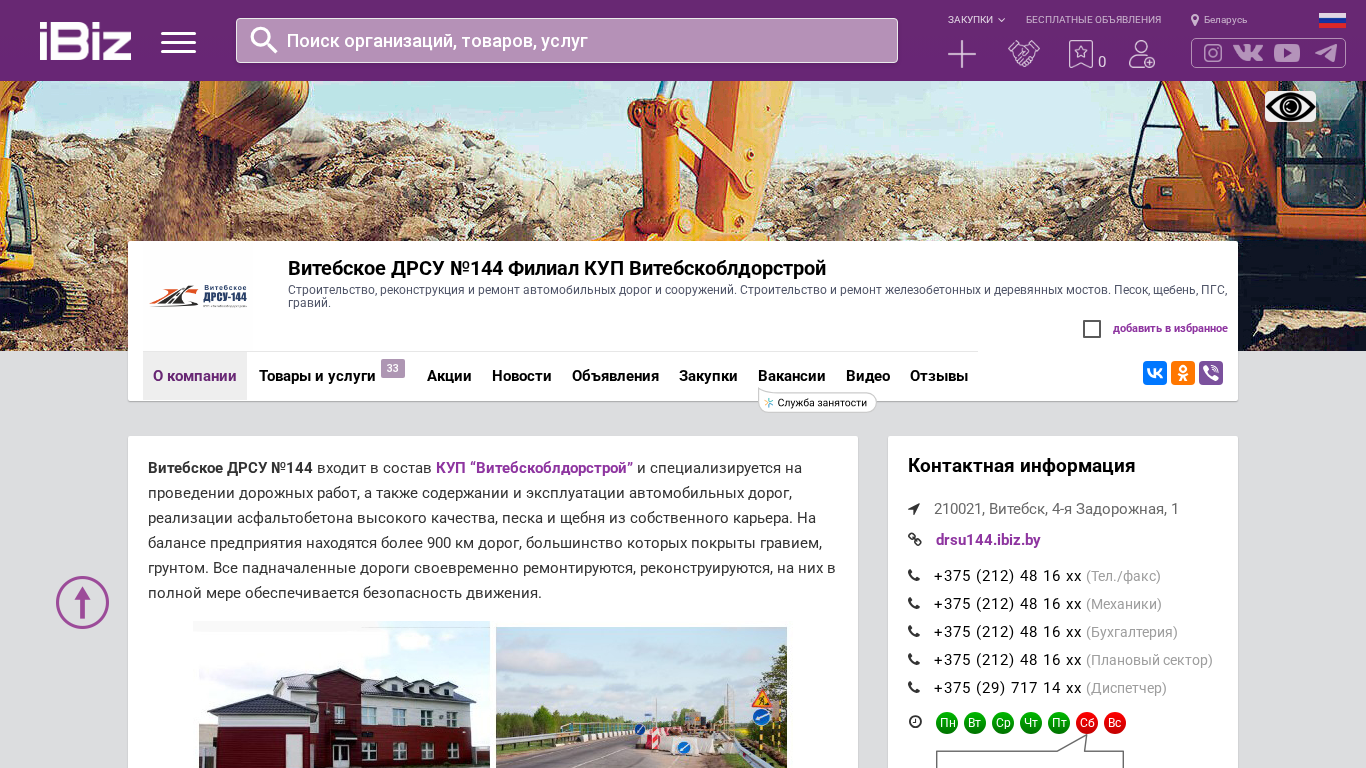Select the Пн working day indicator
The width and height of the screenshot is (1366, 768).
[x=947, y=723]
